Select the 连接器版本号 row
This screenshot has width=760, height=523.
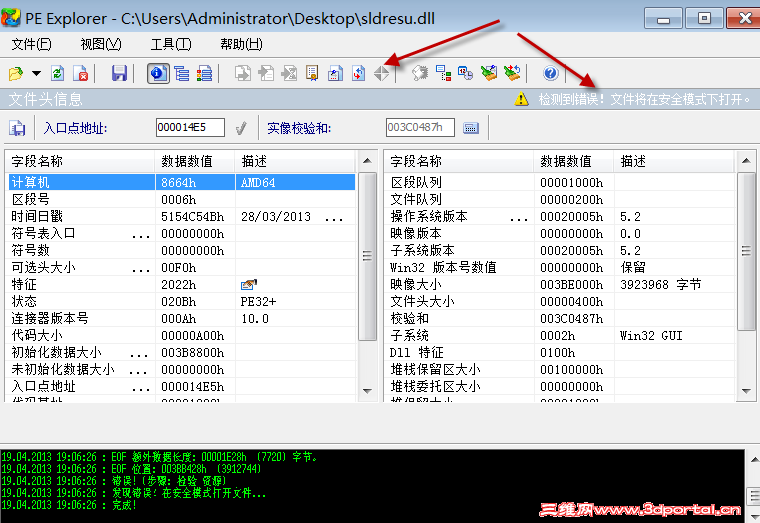[182, 318]
